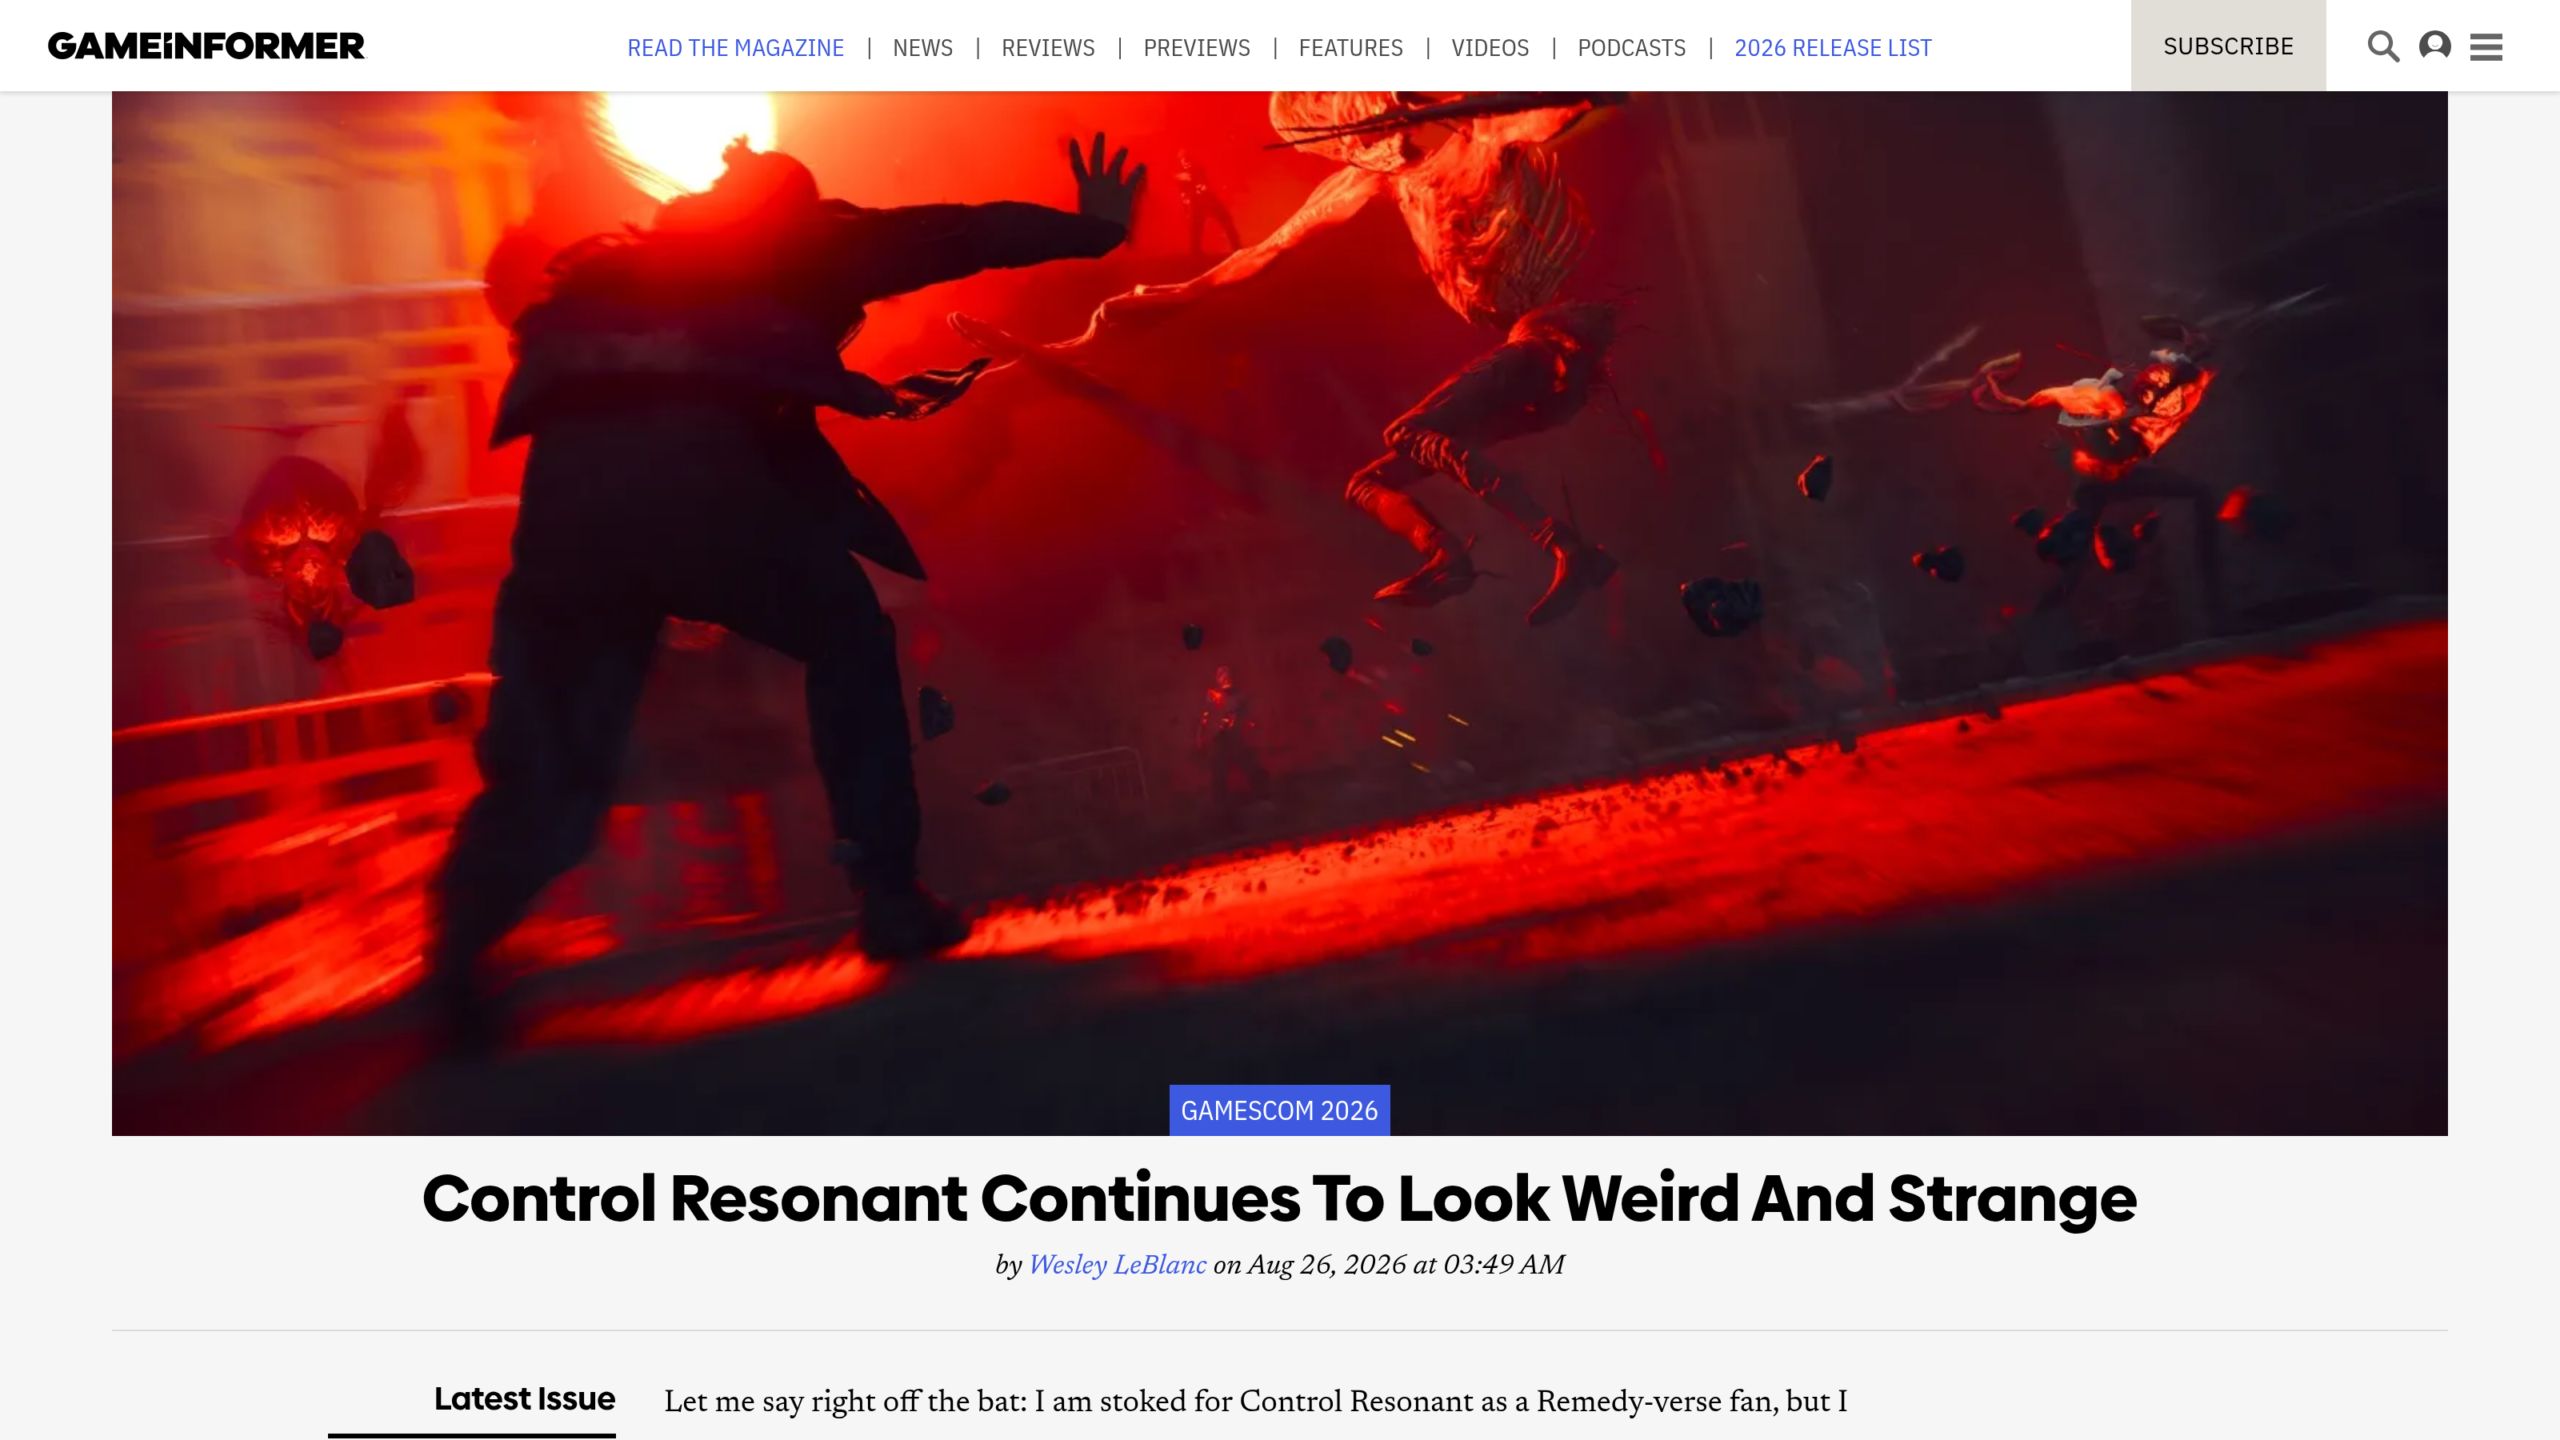Open the Videos section
Screen dimensions: 2560x1440
pyautogui.click(x=1490, y=48)
